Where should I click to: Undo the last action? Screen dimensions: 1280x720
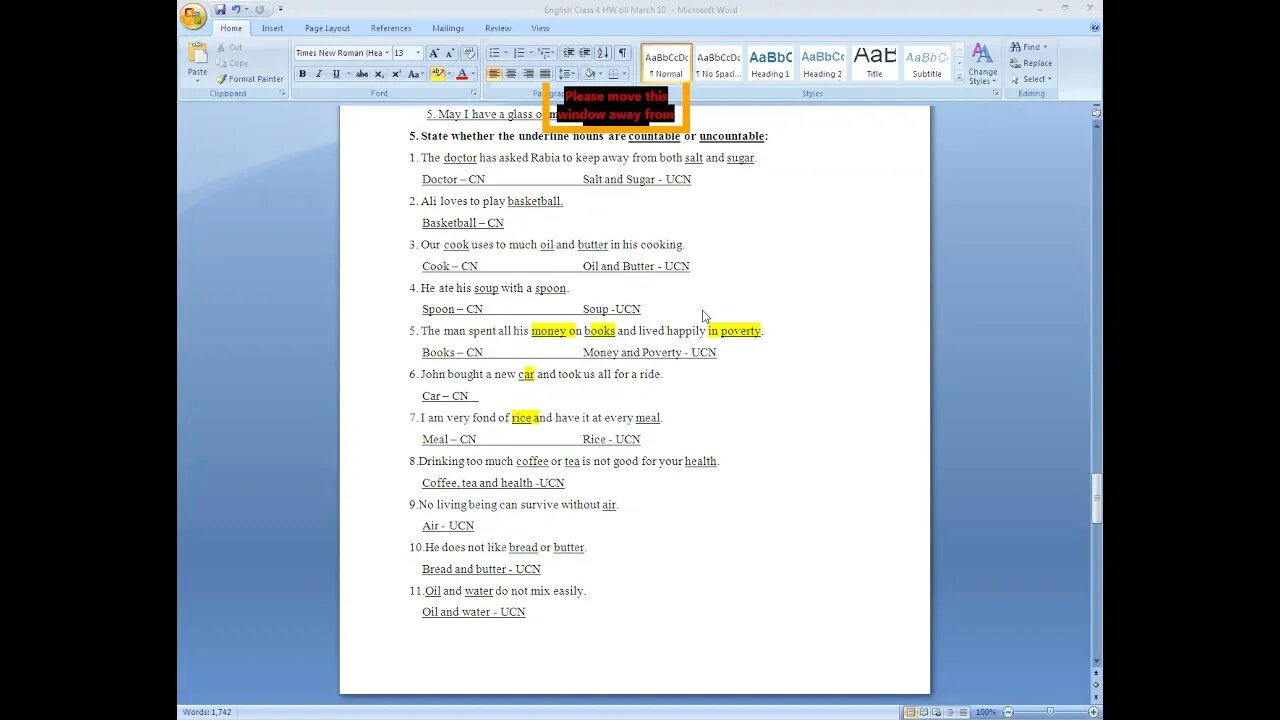(x=237, y=9)
